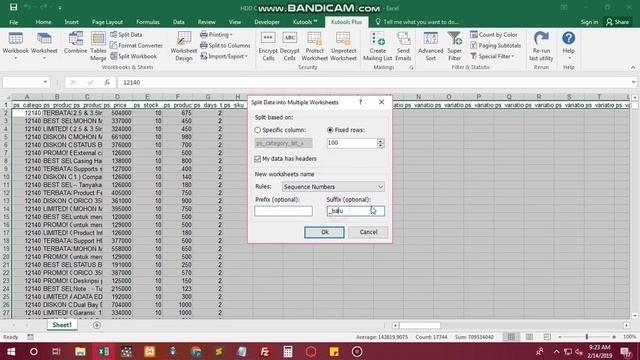Click Split to Columns tool

pyautogui.click(x=225, y=45)
